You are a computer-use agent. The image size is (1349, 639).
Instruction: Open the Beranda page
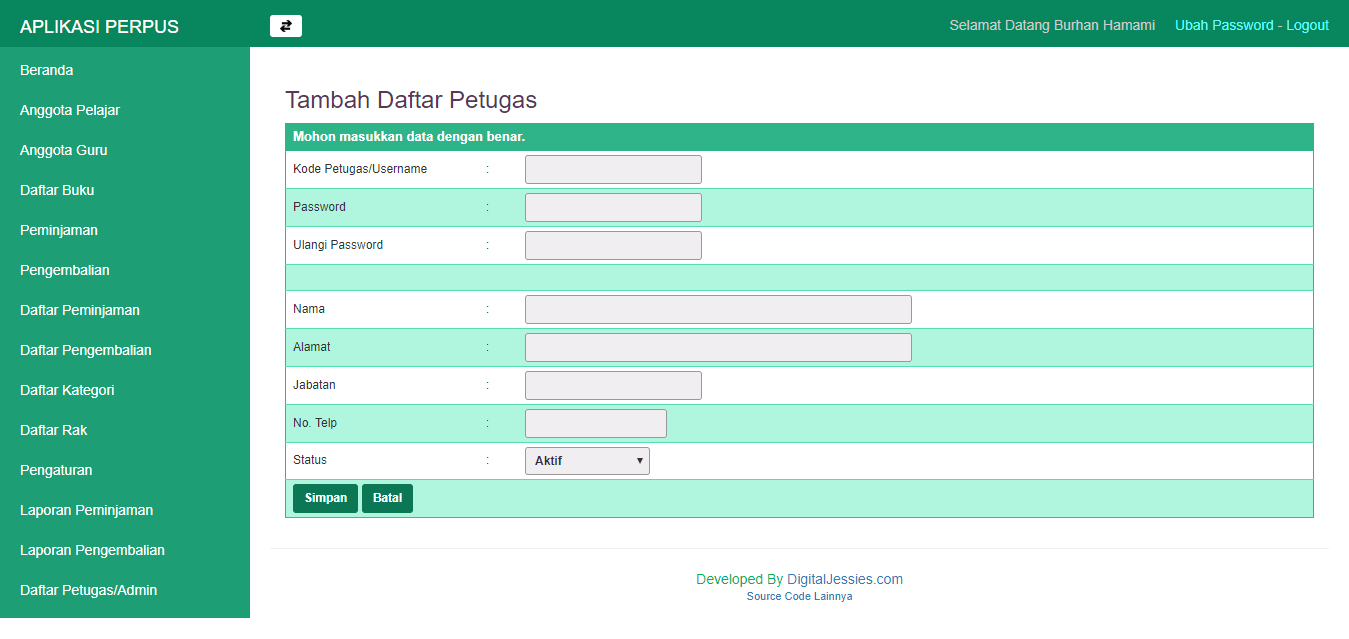[46, 70]
